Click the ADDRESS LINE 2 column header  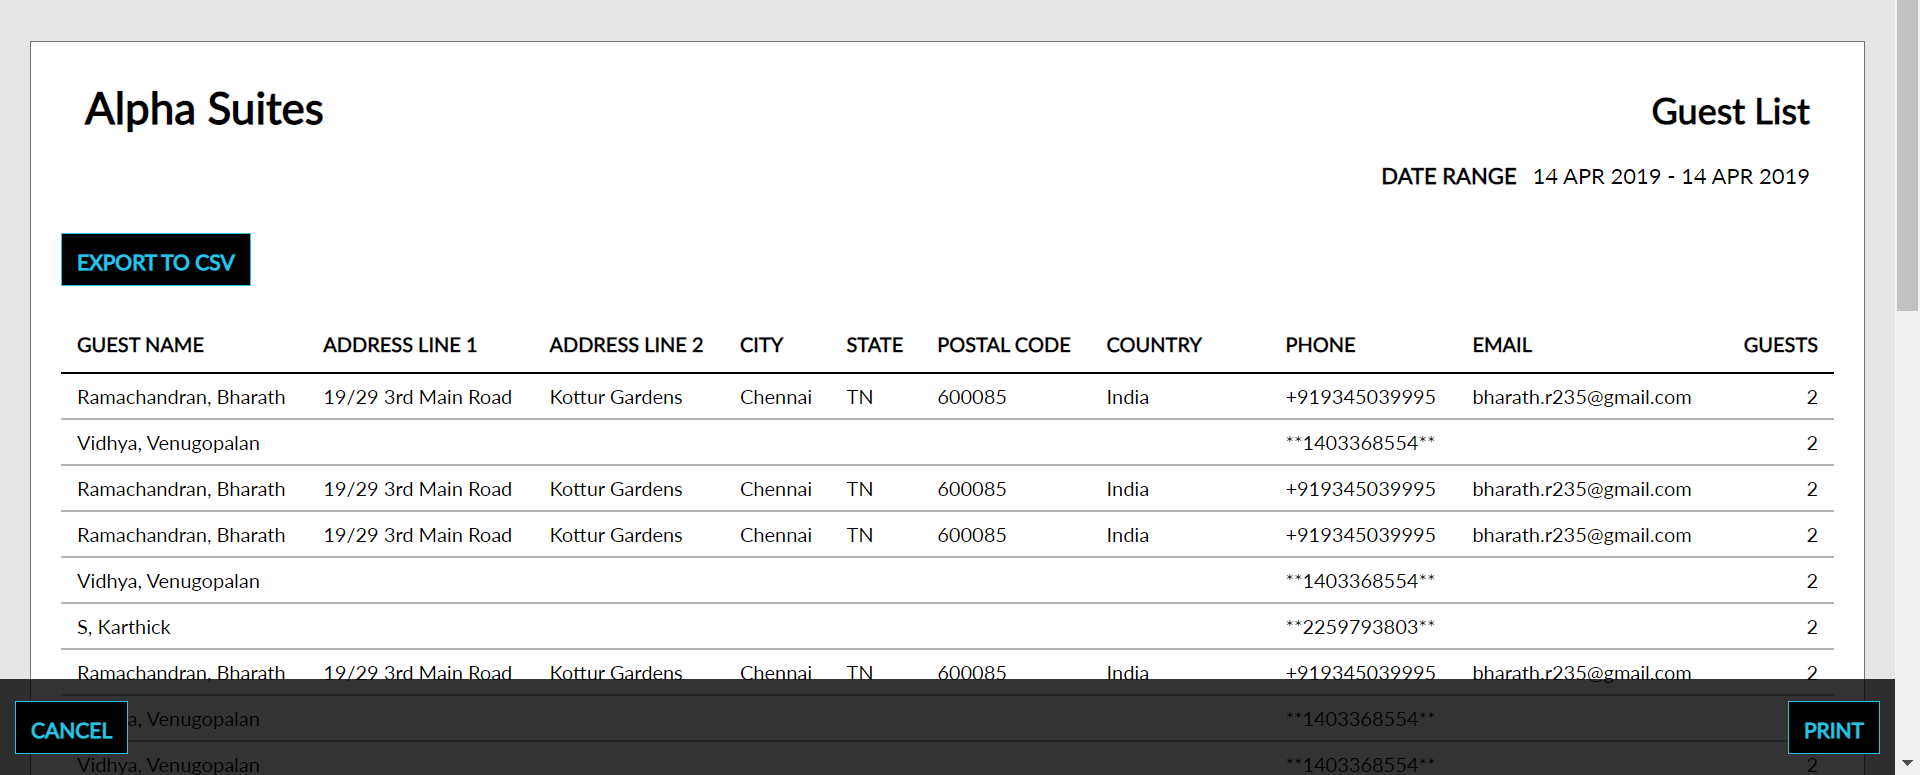click(626, 345)
